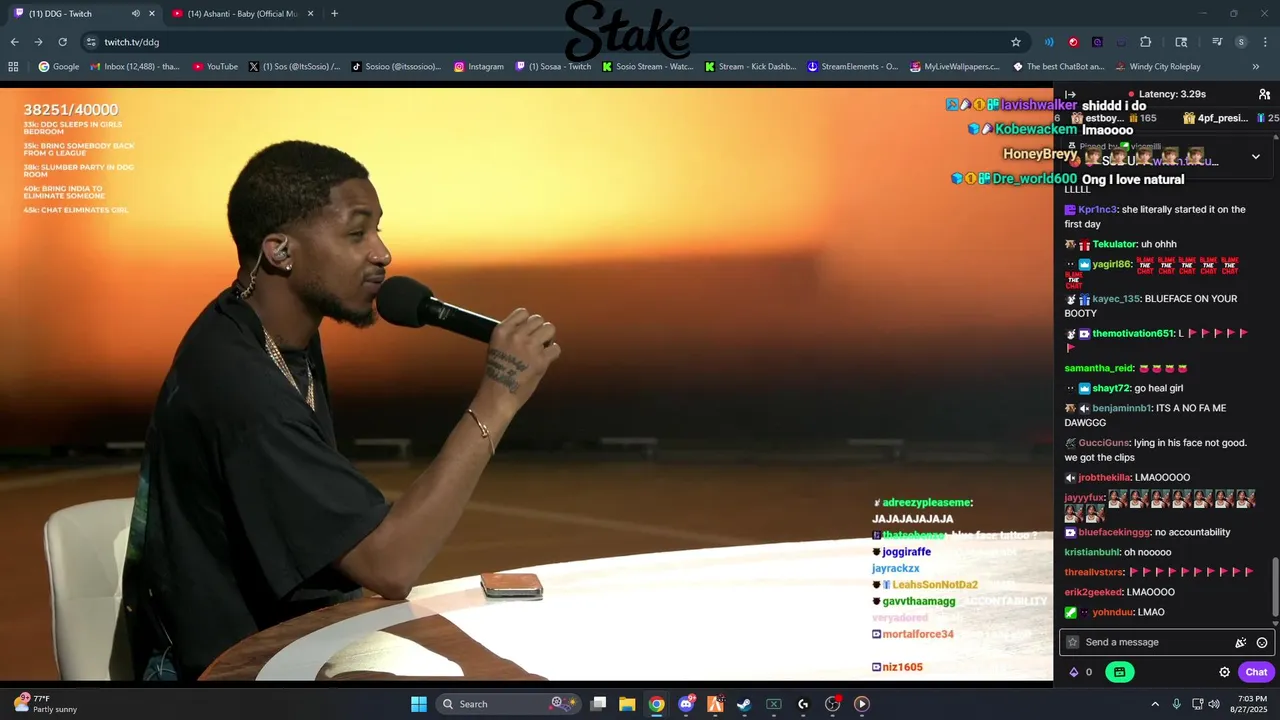Bookmark this page with star icon
1280x720 pixels.
(x=1016, y=42)
